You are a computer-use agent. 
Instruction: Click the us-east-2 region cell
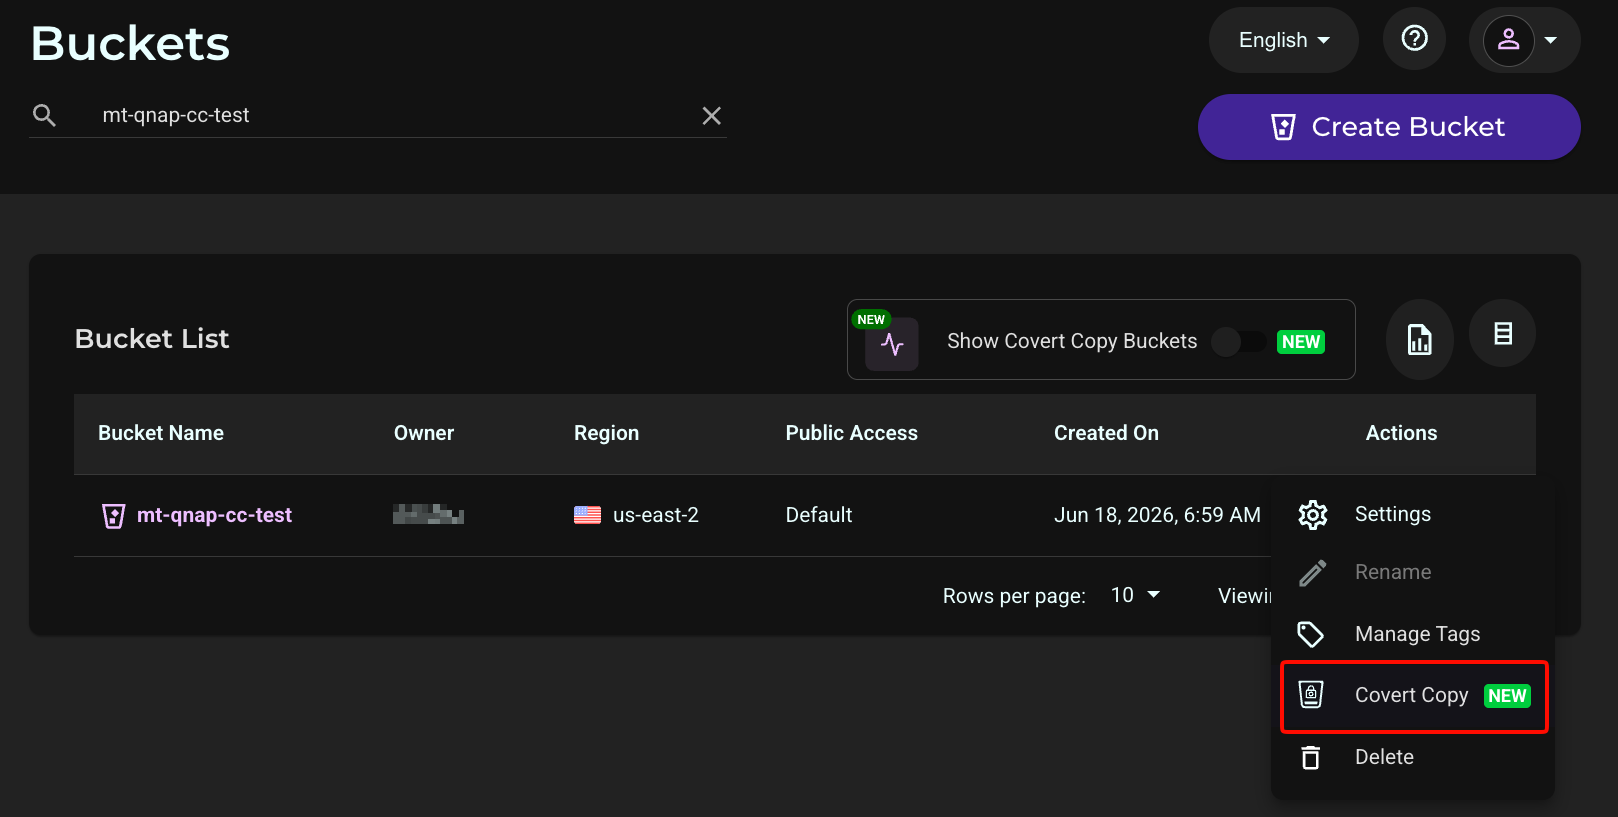pyautogui.click(x=655, y=515)
